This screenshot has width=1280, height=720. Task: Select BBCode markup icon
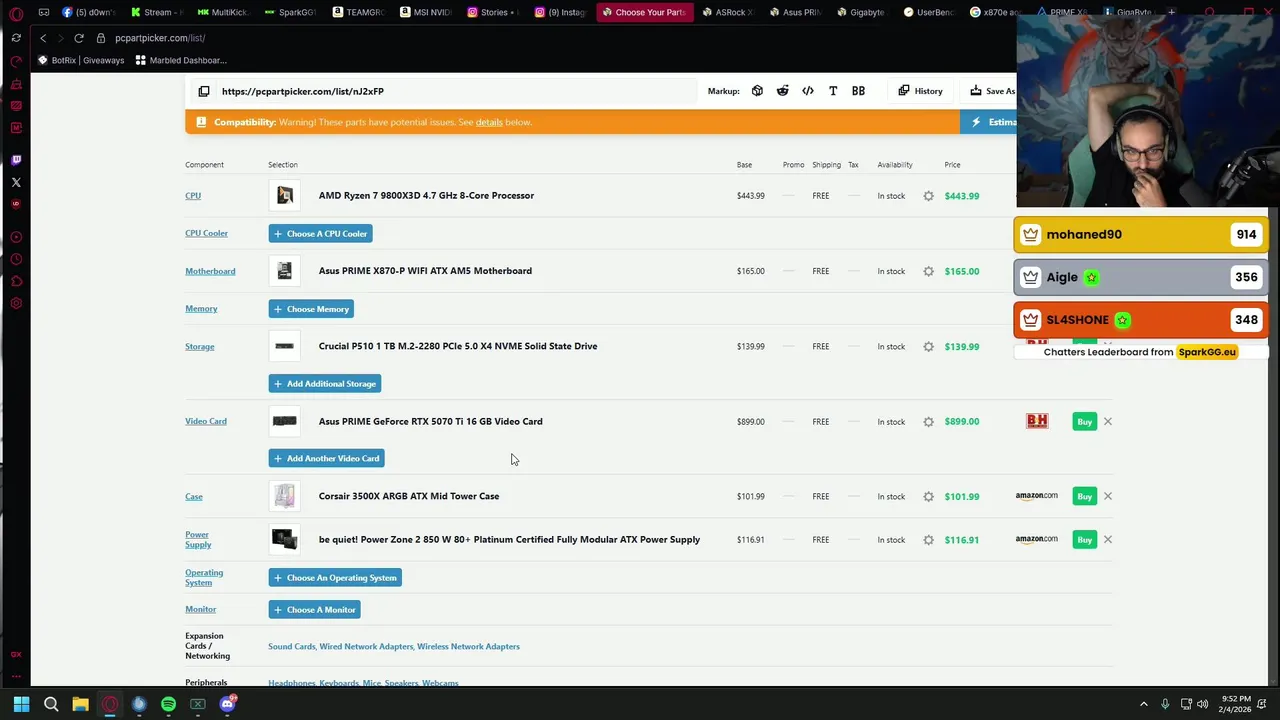858,91
